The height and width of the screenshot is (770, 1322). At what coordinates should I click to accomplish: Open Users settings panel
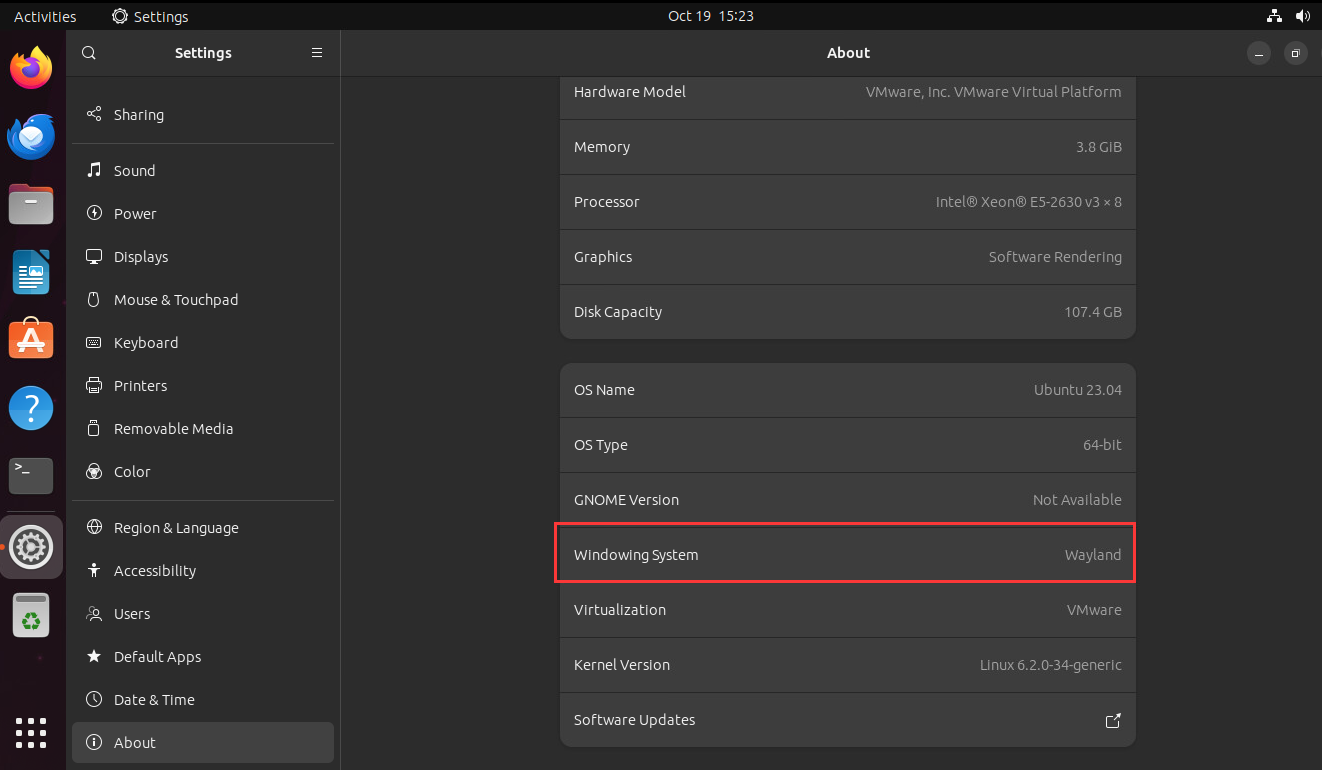[203, 613]
